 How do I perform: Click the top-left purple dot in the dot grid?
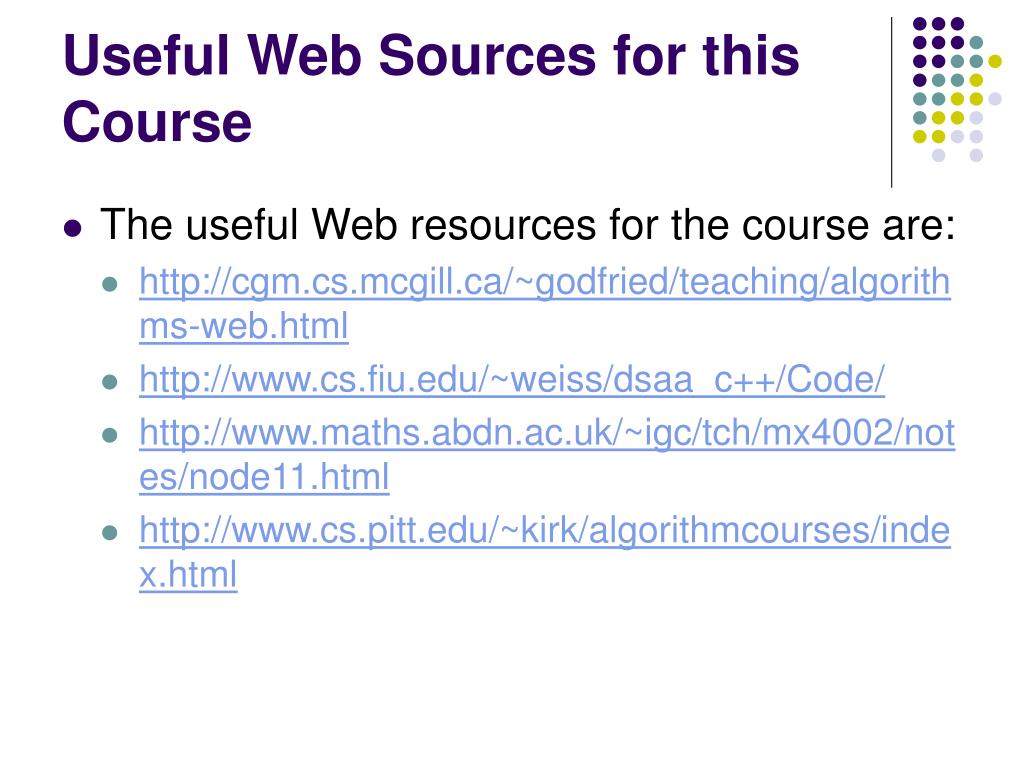(x=919, y=23)
